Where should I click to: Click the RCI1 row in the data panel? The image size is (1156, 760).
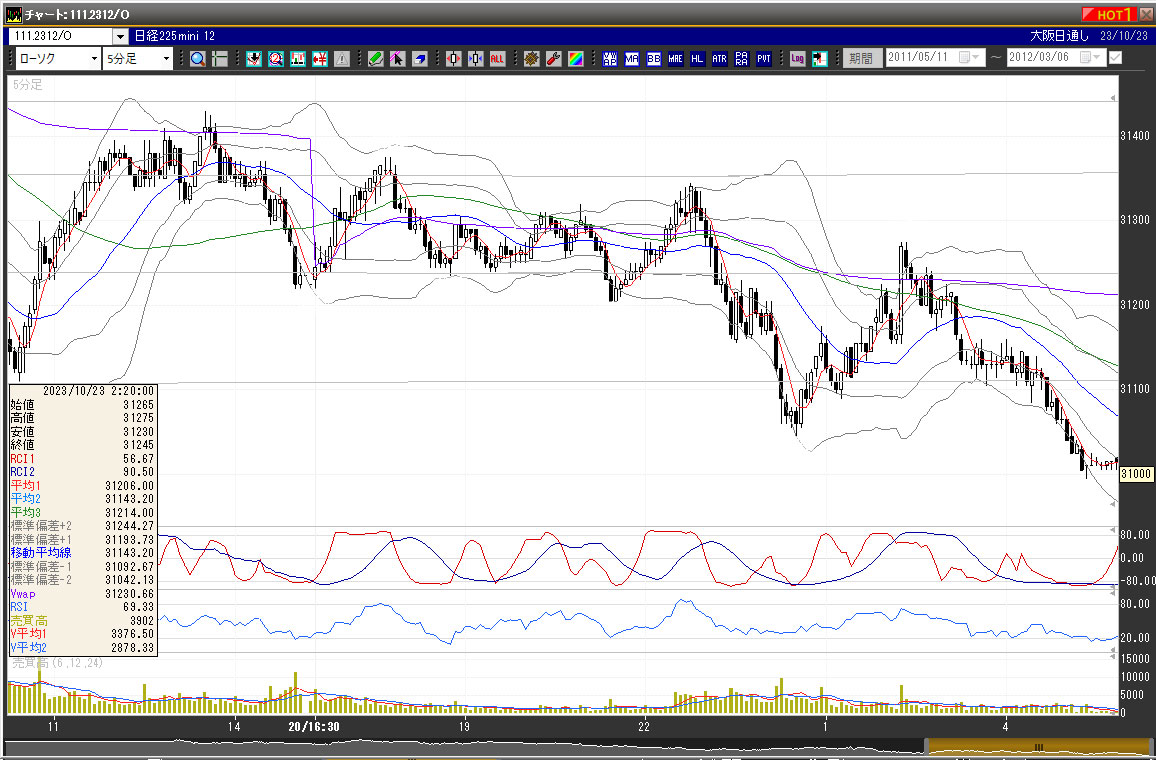83,459
